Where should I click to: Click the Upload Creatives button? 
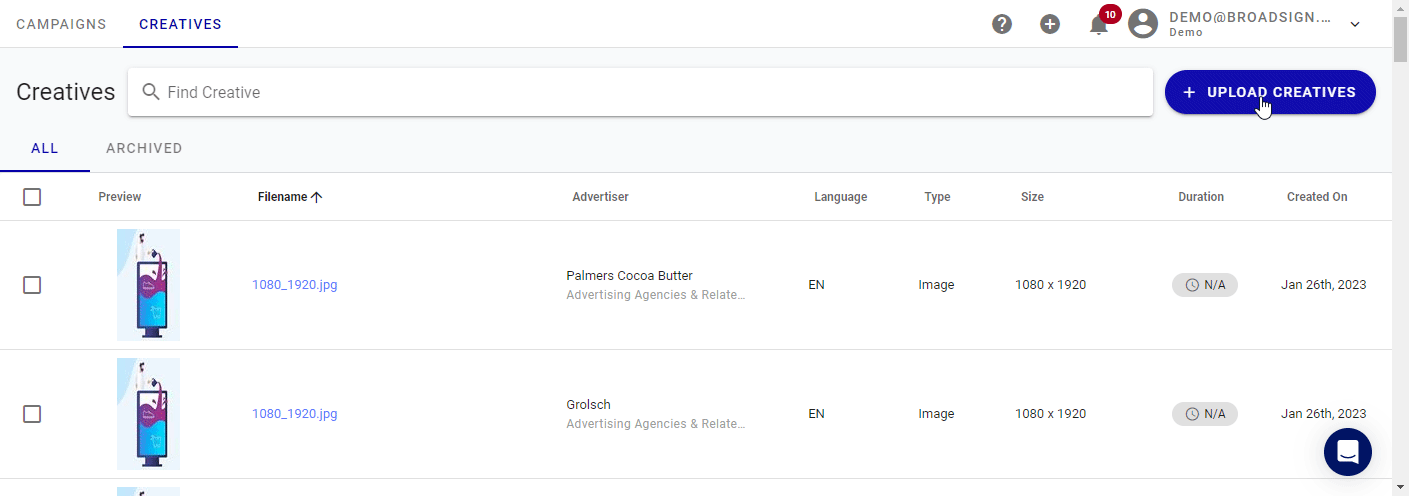(x=1270, y=92)
